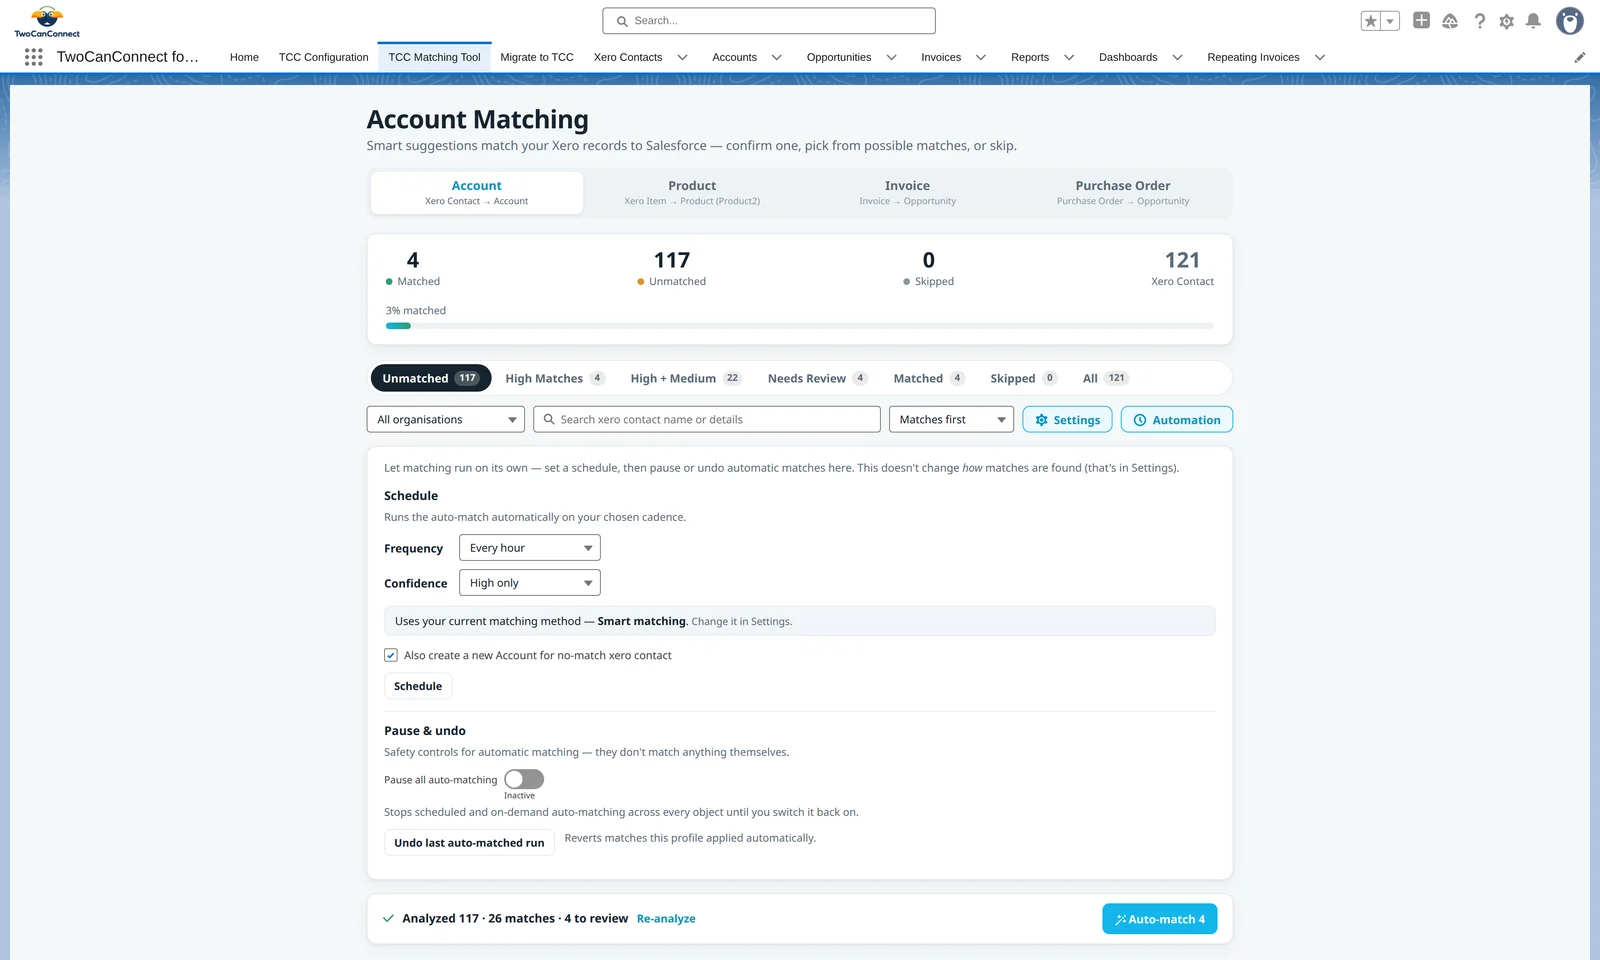This screenshot has width=1600, height=960.
Task: Expand the favorites list arrow
Action: point(1390,21)
